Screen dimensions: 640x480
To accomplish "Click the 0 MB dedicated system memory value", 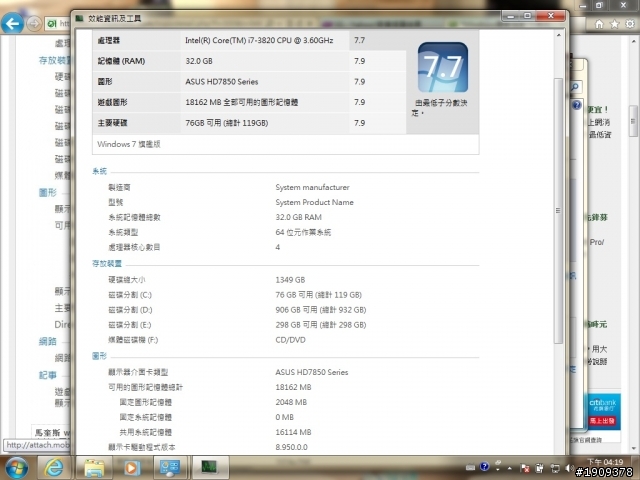I will click(x=284, y=417).
